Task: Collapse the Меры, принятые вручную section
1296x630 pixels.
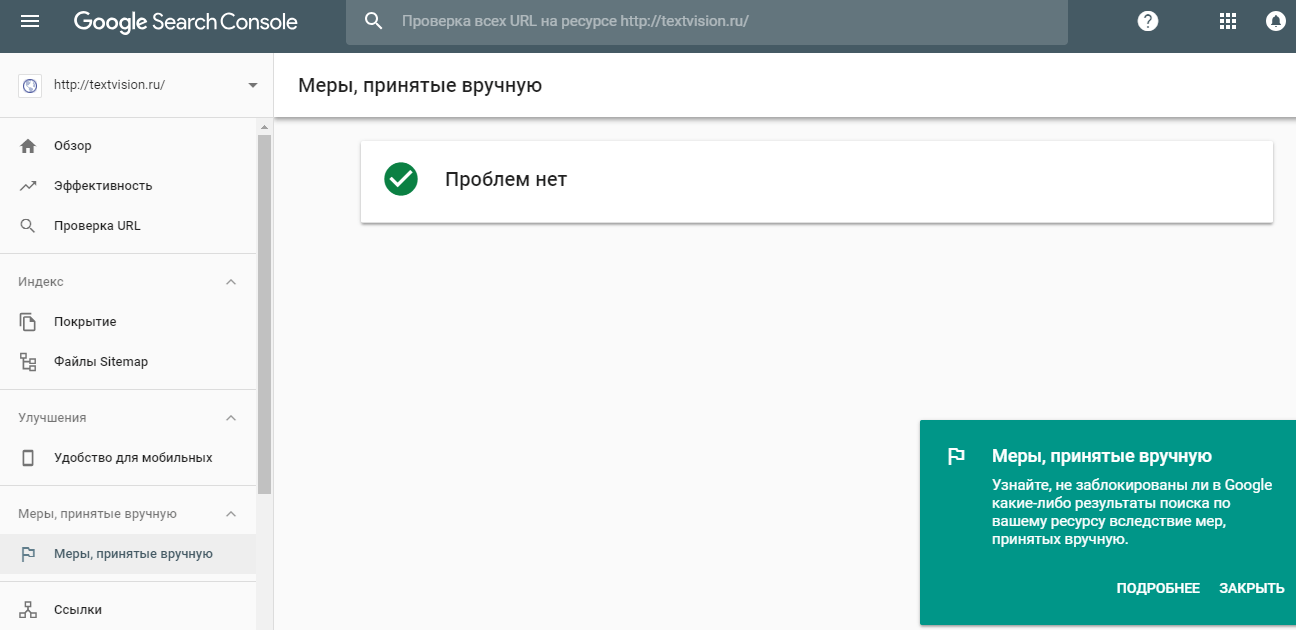Action: 231,514
